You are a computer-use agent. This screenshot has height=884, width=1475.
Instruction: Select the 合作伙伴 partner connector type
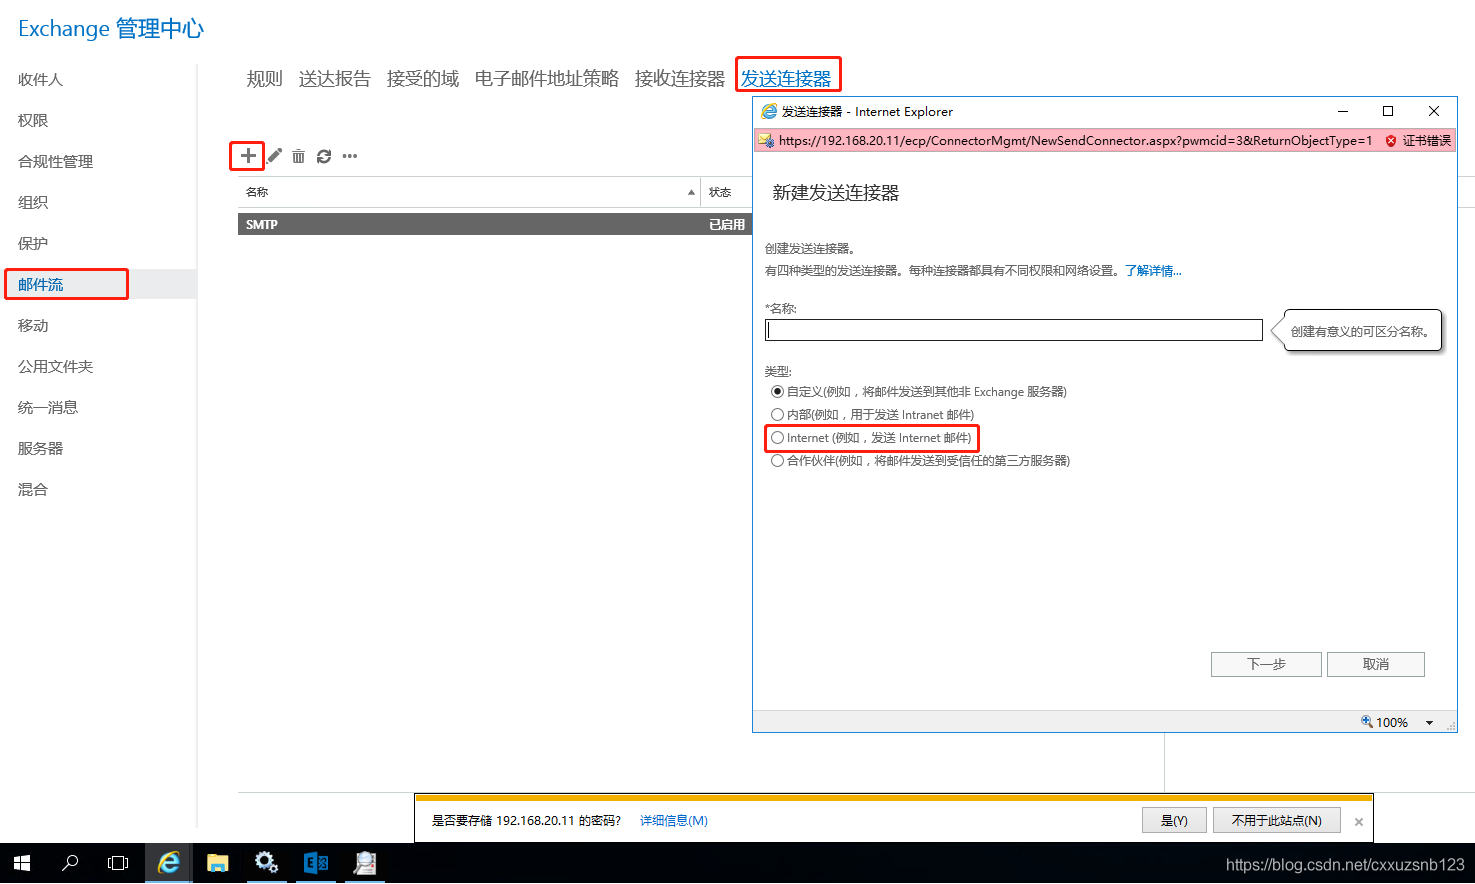point(777,461)
